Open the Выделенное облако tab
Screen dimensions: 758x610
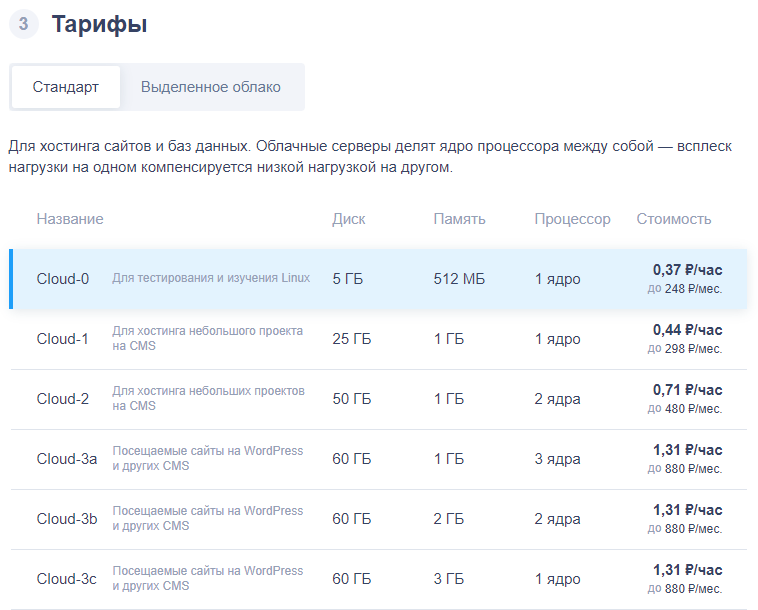(x=211, y=87)
